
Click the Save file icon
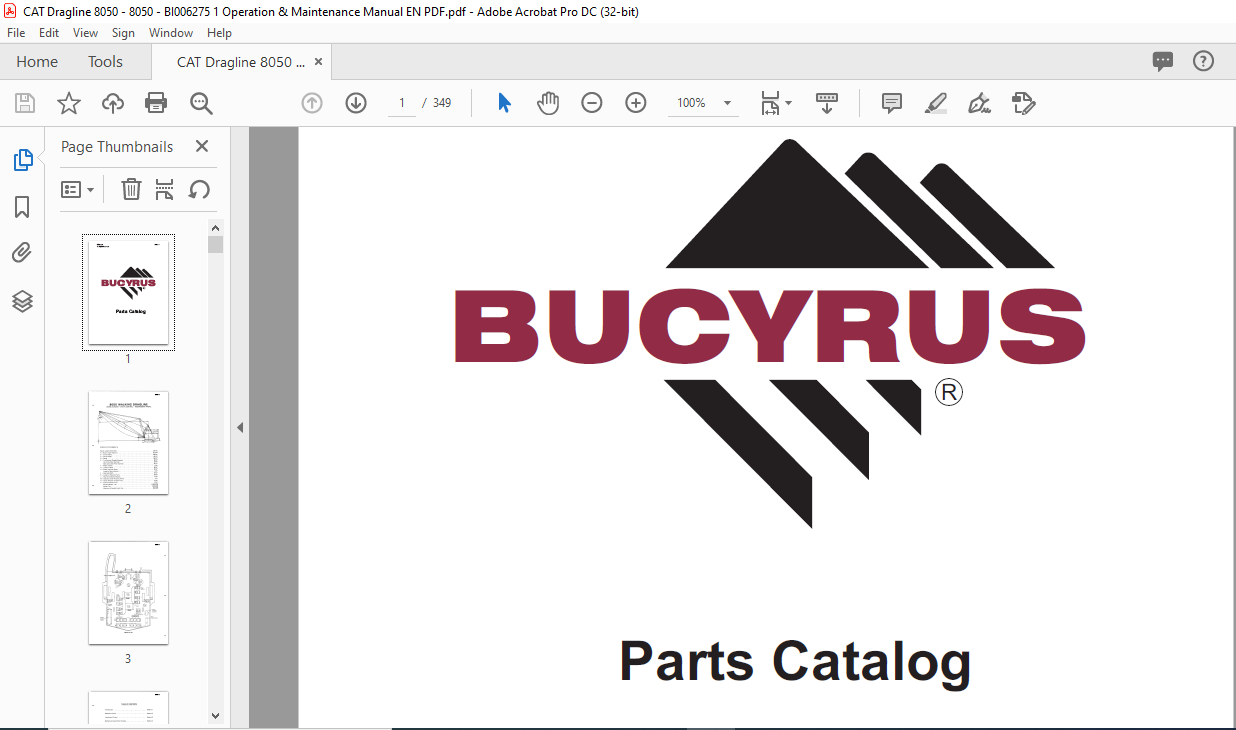pyautogui.click(x=25, y=103)
